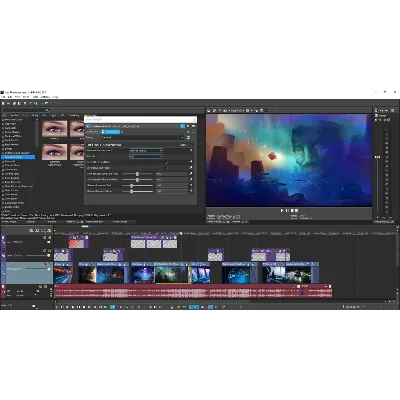This screenshot has height=400, width=400.
Task: Click the Master bus volume fader
Action: click(x=378, y=157)
